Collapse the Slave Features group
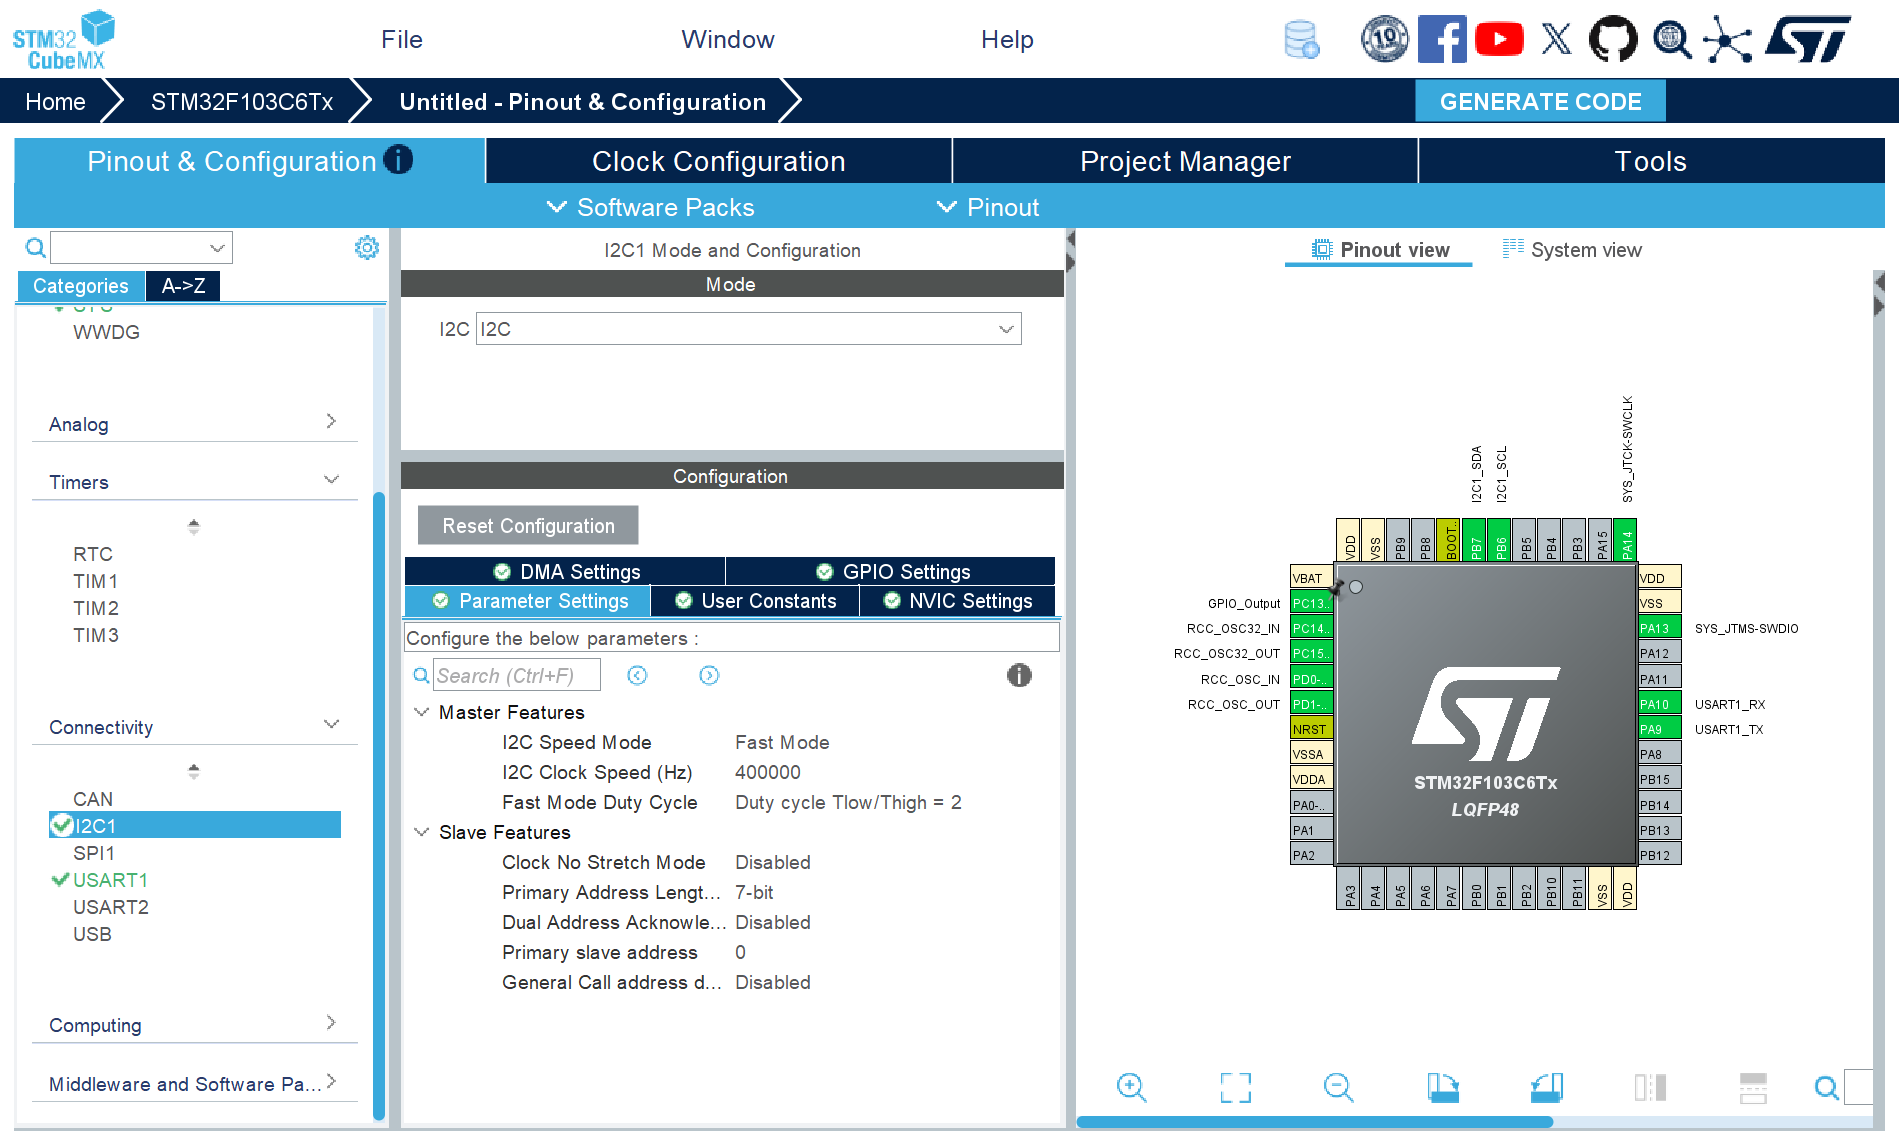 coord(422,832)
